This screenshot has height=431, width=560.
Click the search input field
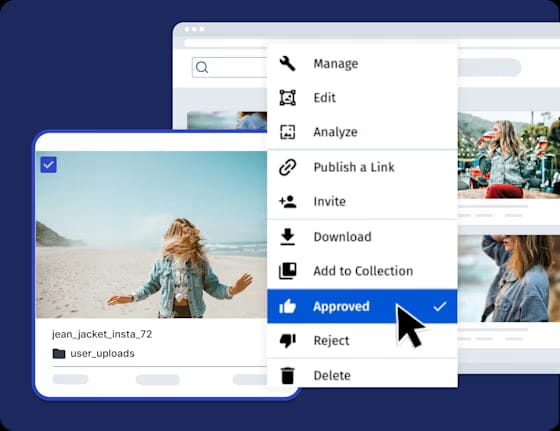[x=230, y=67]
